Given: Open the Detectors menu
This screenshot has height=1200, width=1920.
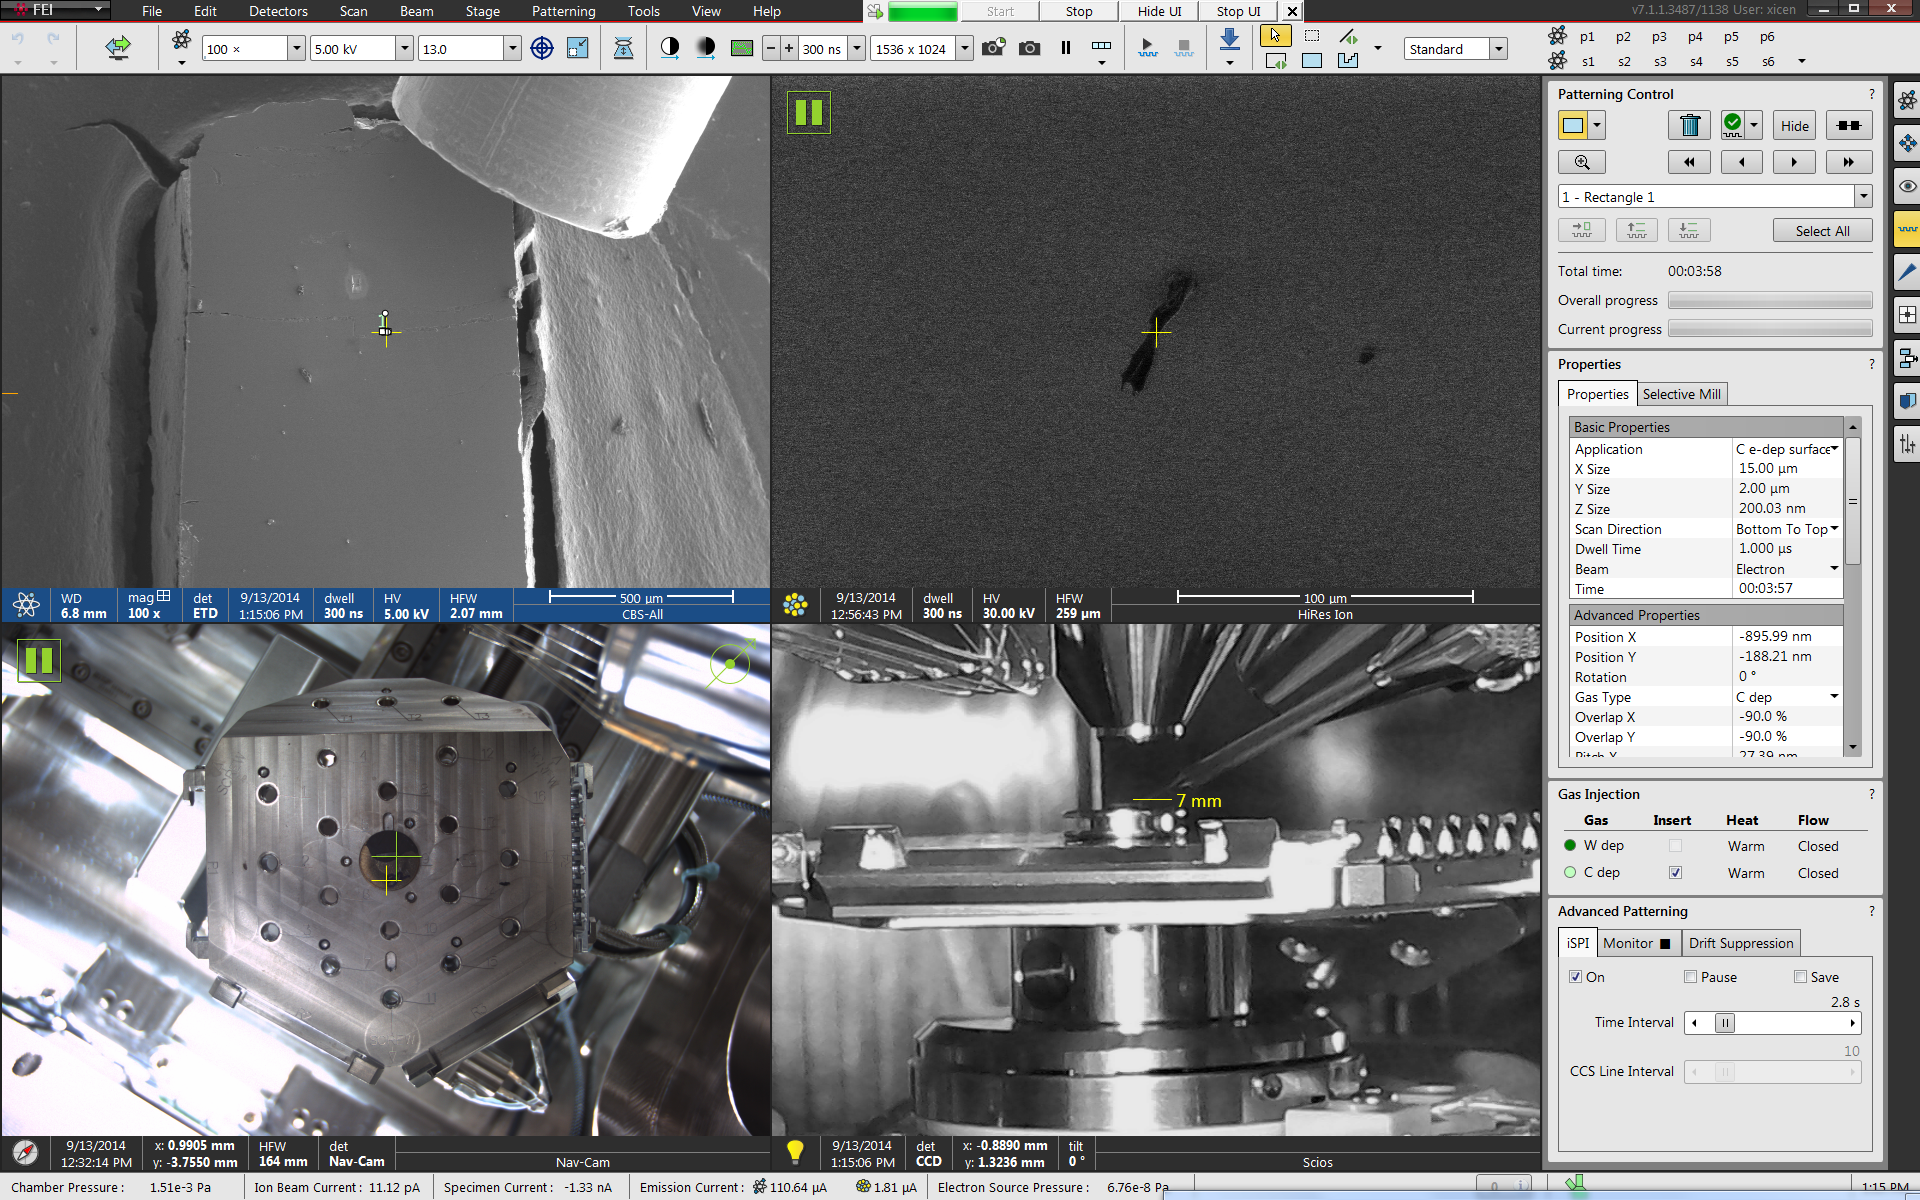Looking at the screenshot, I should point(278,11).
